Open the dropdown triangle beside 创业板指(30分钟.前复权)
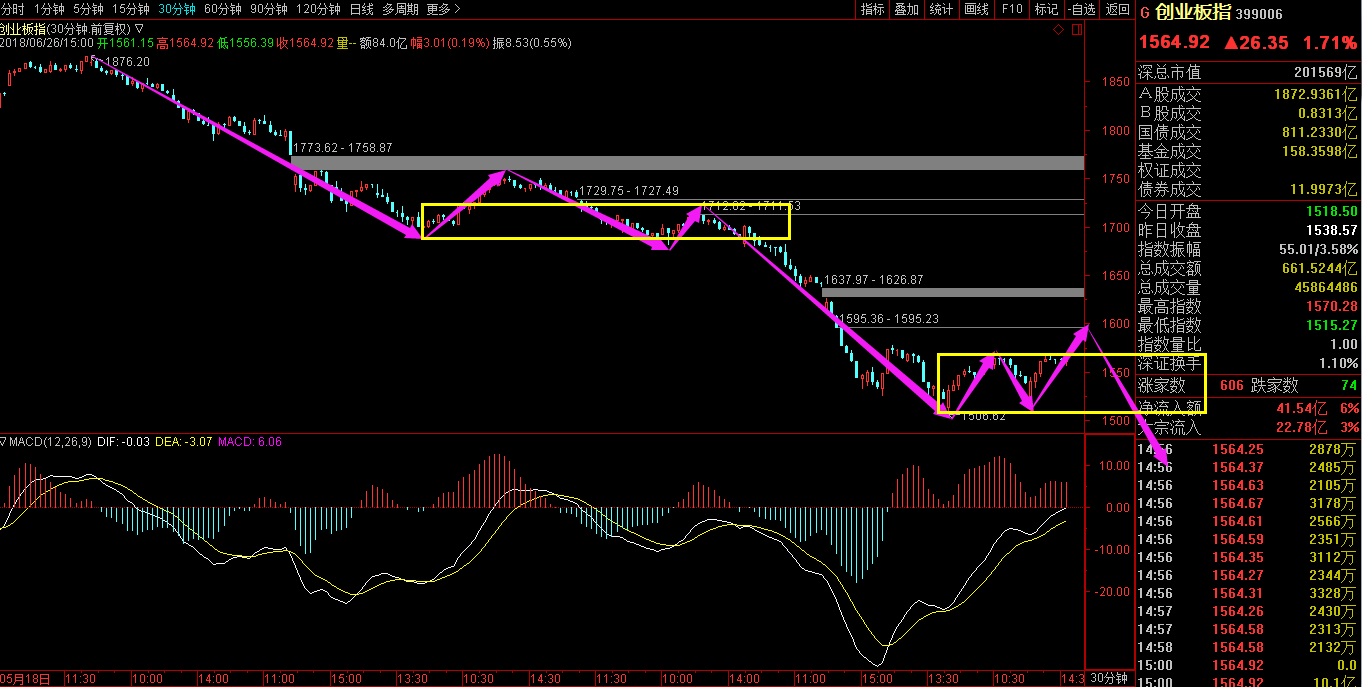 point(138,29)
